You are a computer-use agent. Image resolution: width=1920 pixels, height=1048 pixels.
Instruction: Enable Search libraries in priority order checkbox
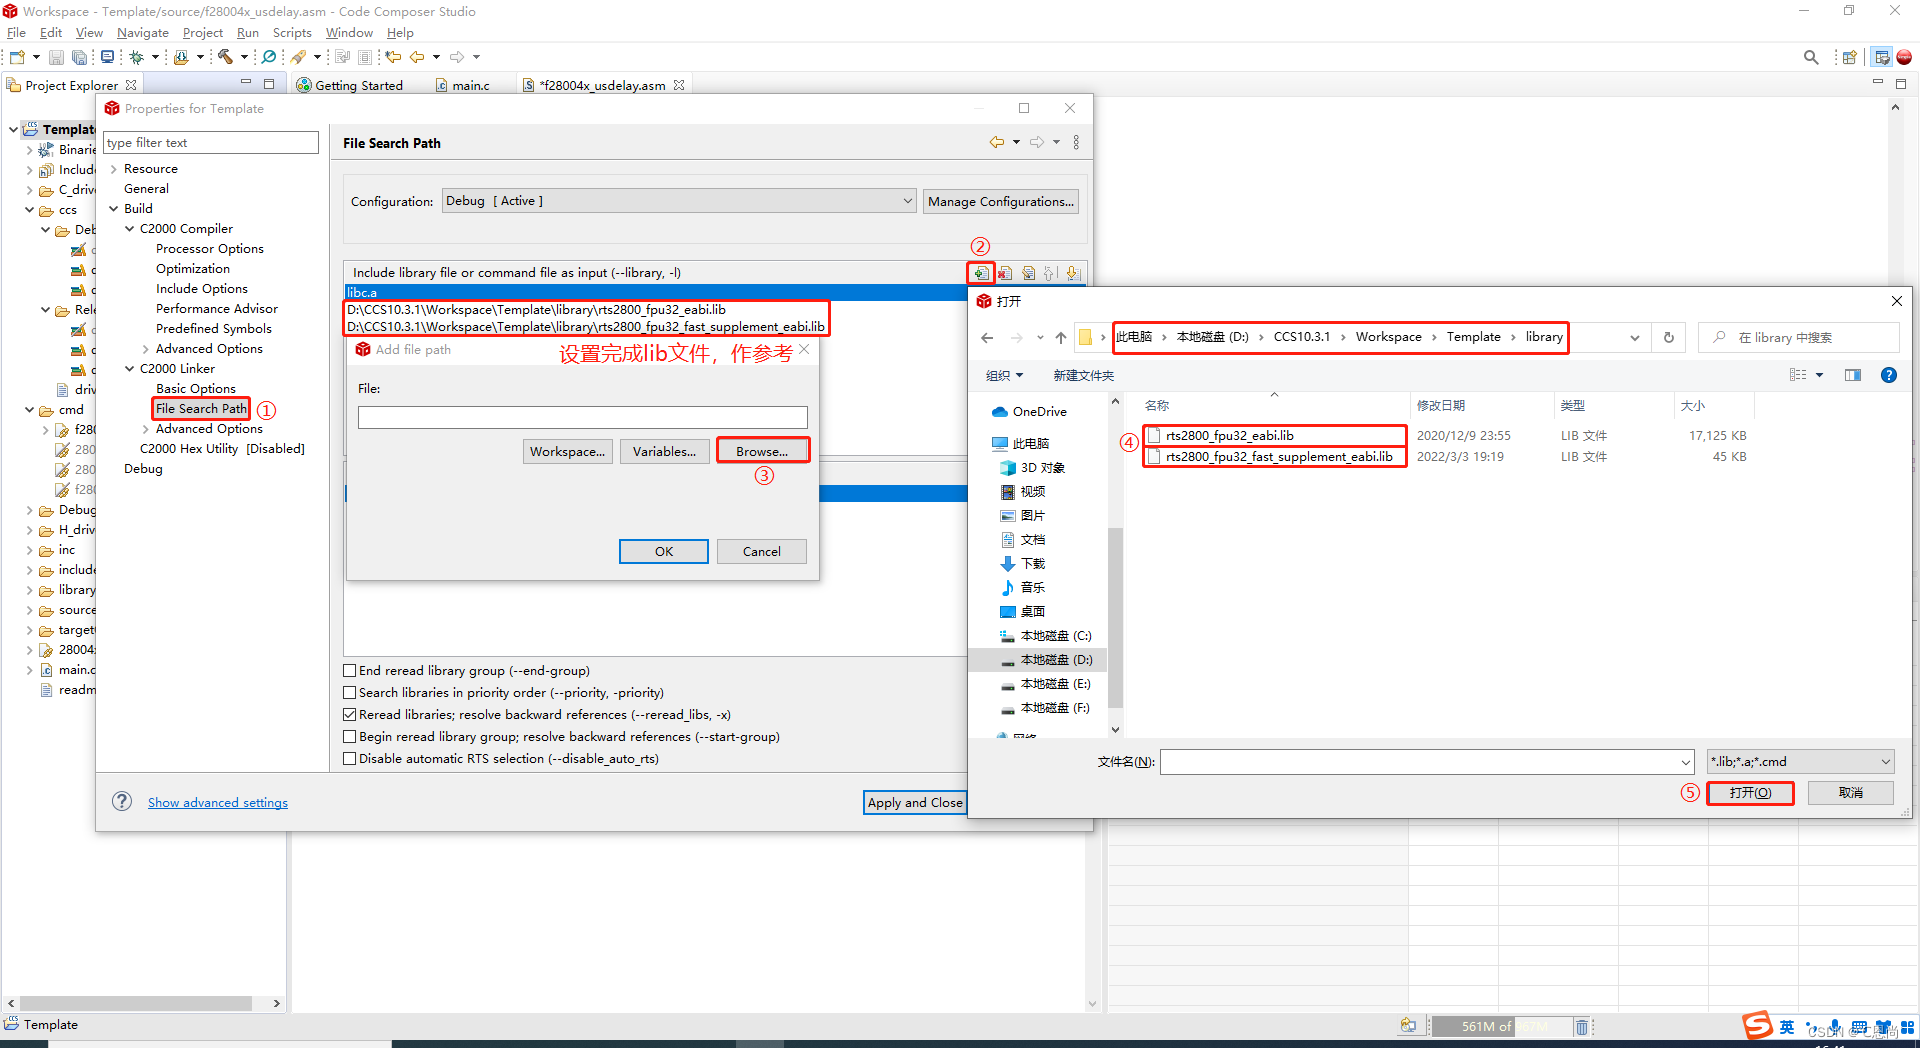point(350,693)
